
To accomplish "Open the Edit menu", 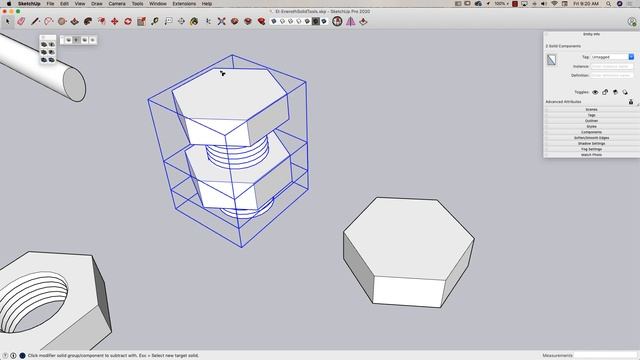I will 64,4.
